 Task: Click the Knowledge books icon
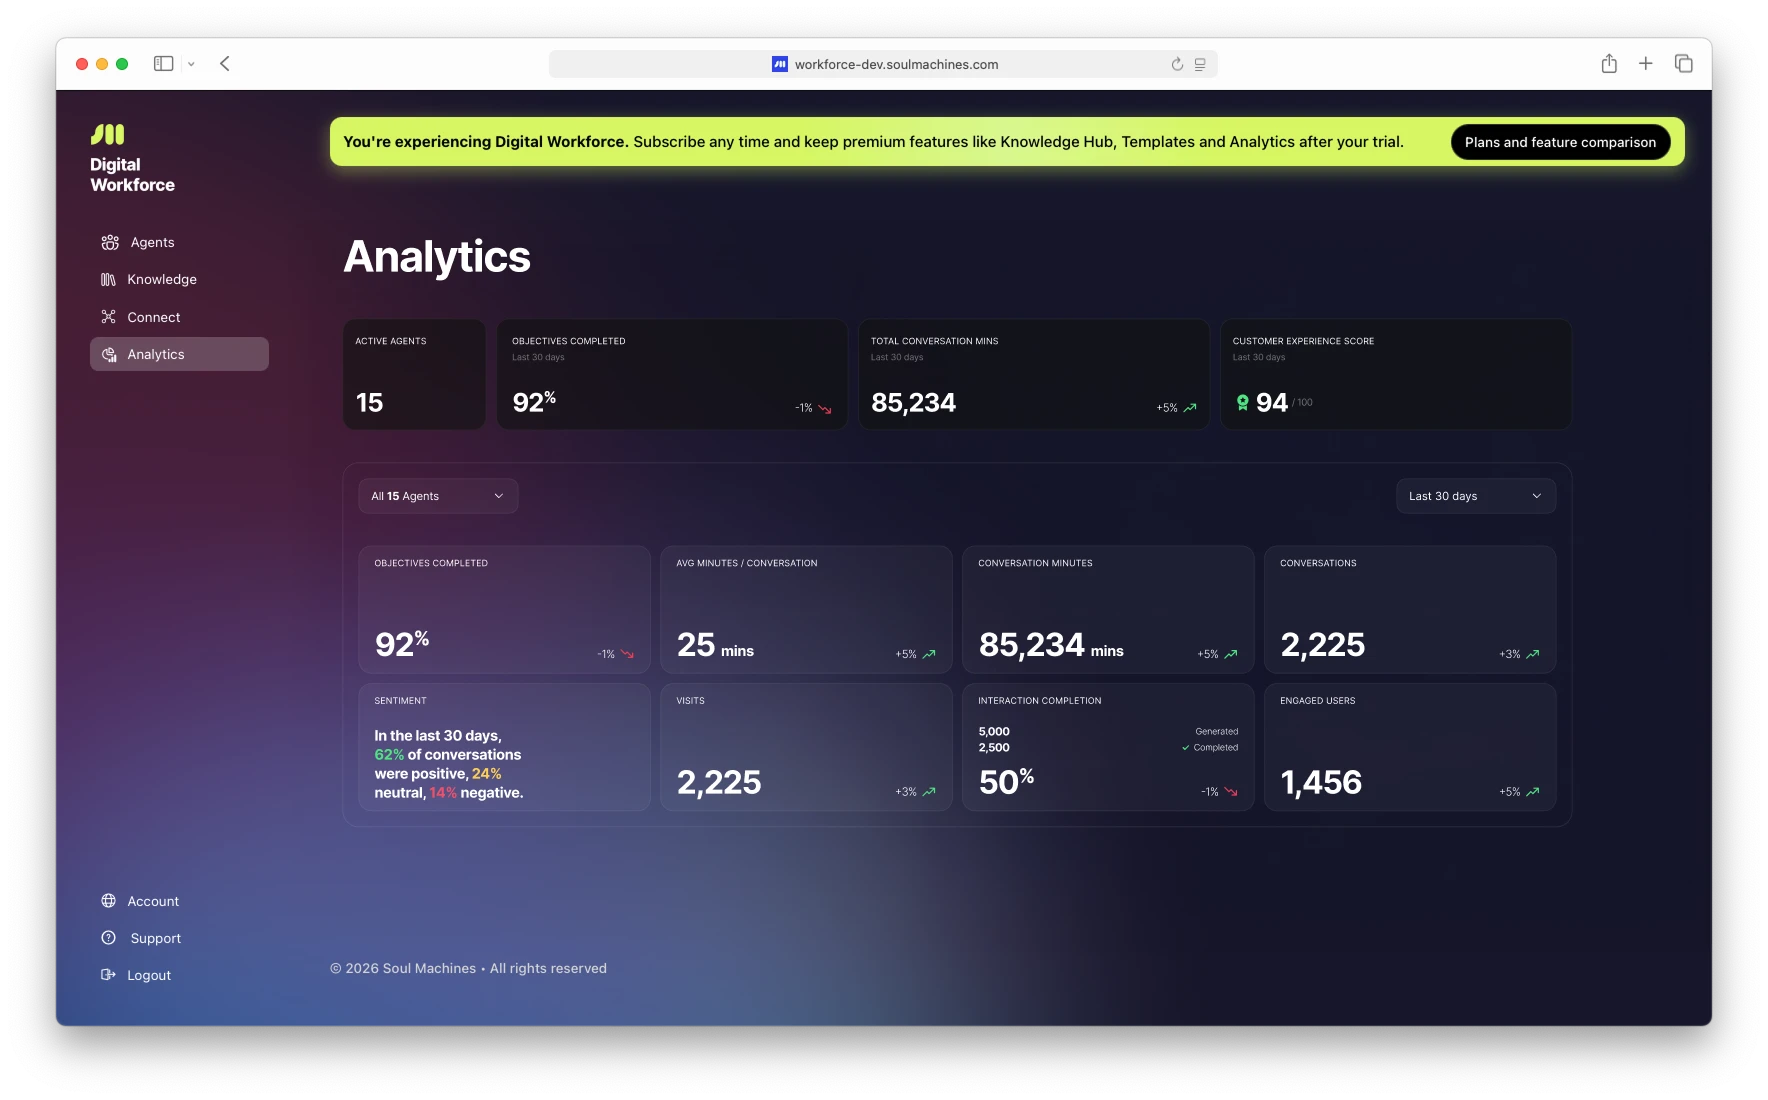pyautogui.click(x=108, y=279)
